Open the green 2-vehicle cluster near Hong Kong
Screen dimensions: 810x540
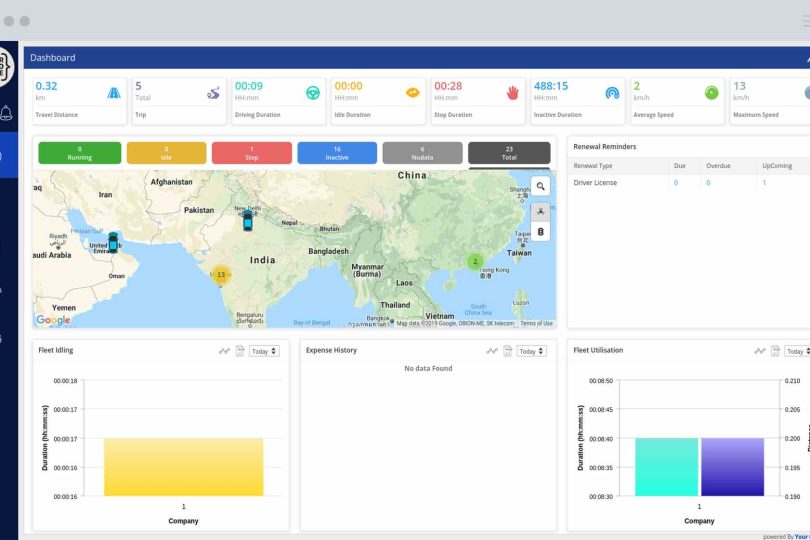click(475, 262)
